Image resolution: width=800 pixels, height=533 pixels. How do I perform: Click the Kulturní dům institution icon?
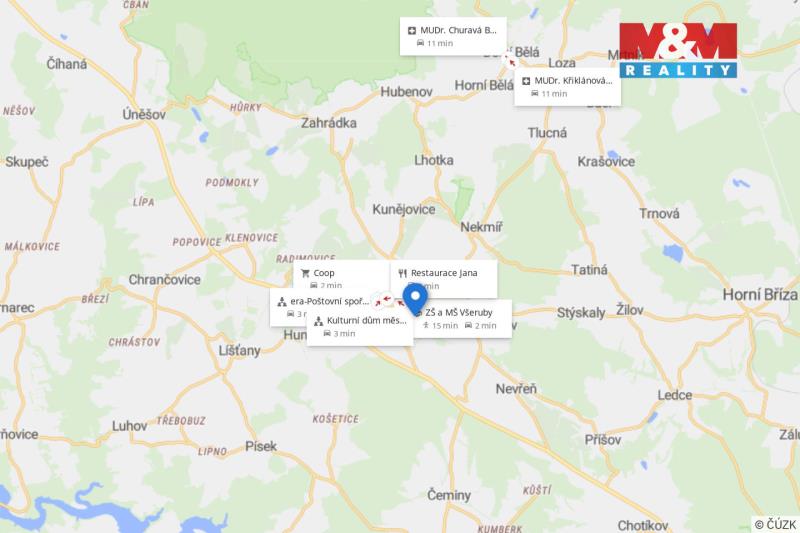pos(318,321)
